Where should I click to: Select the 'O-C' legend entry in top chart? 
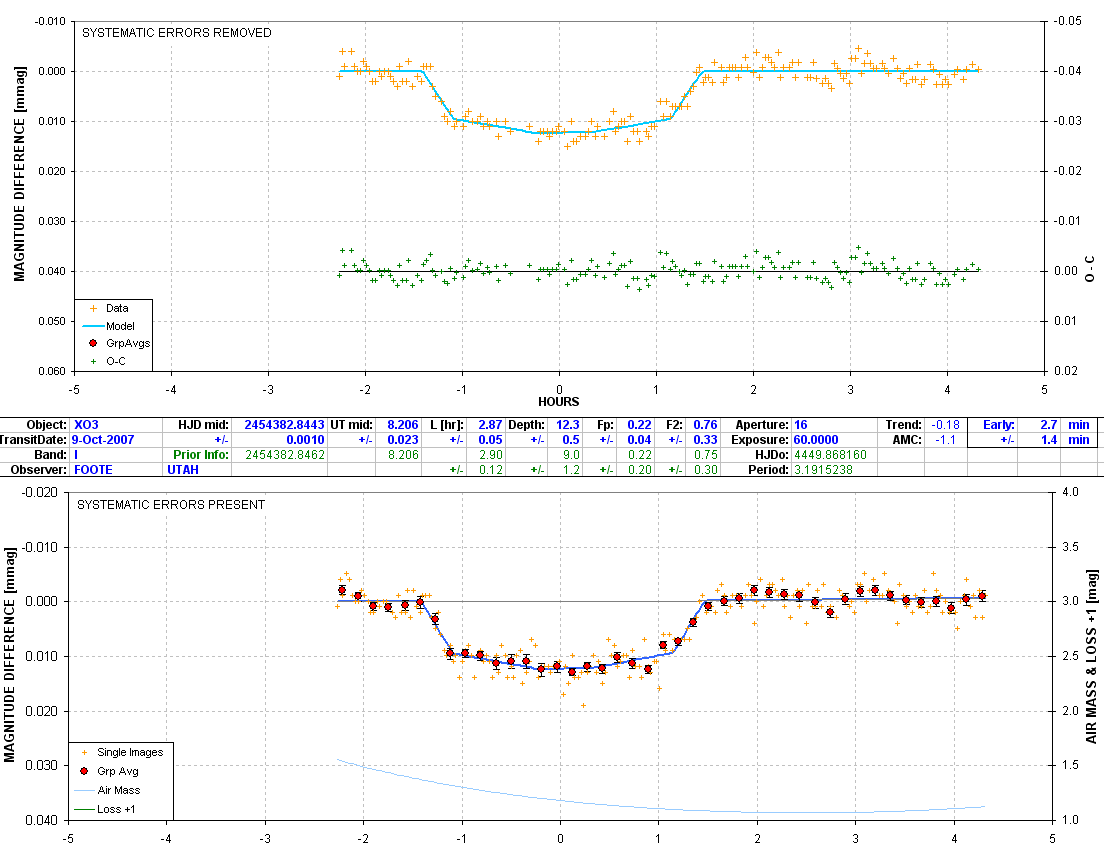tap(108, 361)
